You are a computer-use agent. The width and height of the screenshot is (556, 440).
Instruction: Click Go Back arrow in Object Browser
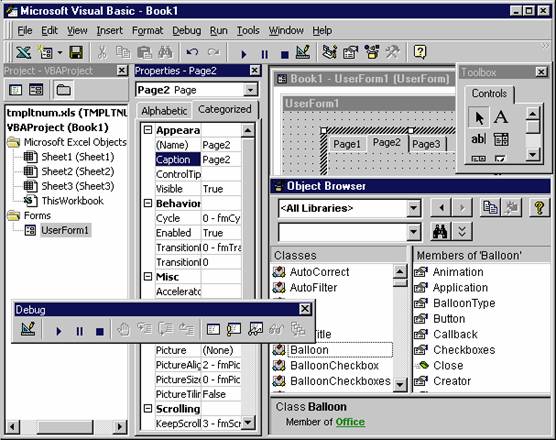pos(441,207)
